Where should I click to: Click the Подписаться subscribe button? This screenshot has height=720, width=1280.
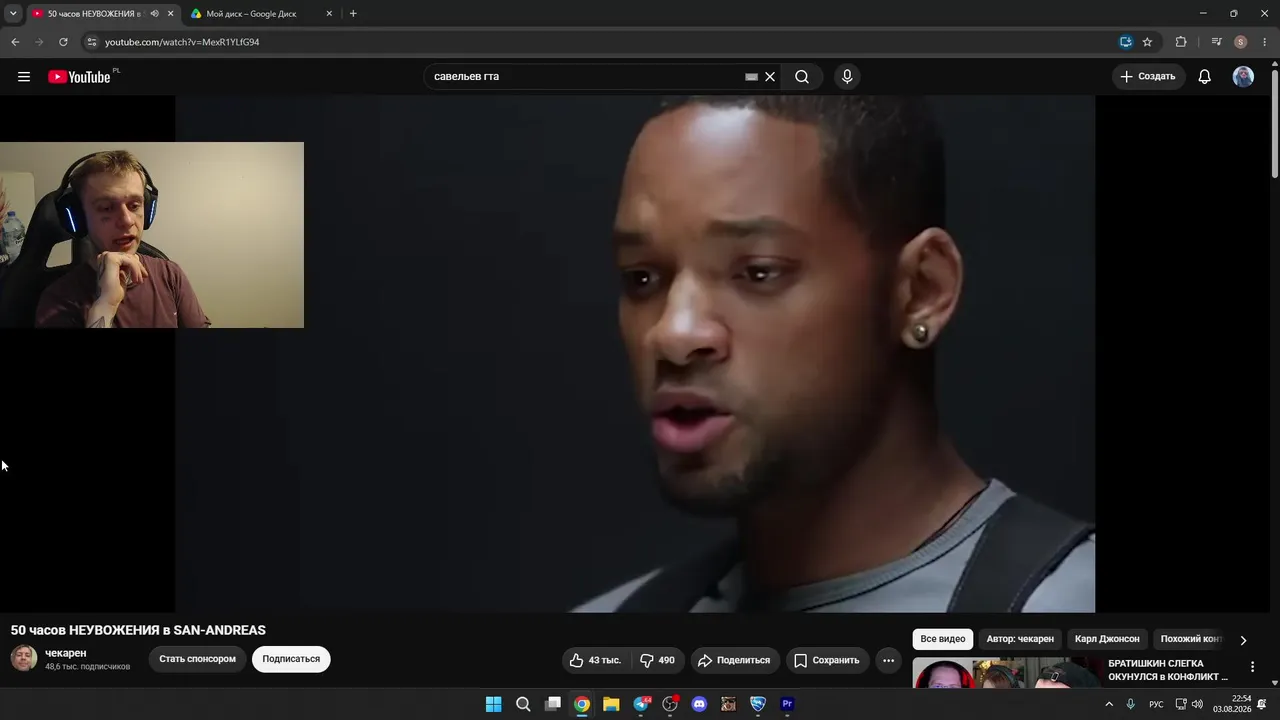coord(291,659)
